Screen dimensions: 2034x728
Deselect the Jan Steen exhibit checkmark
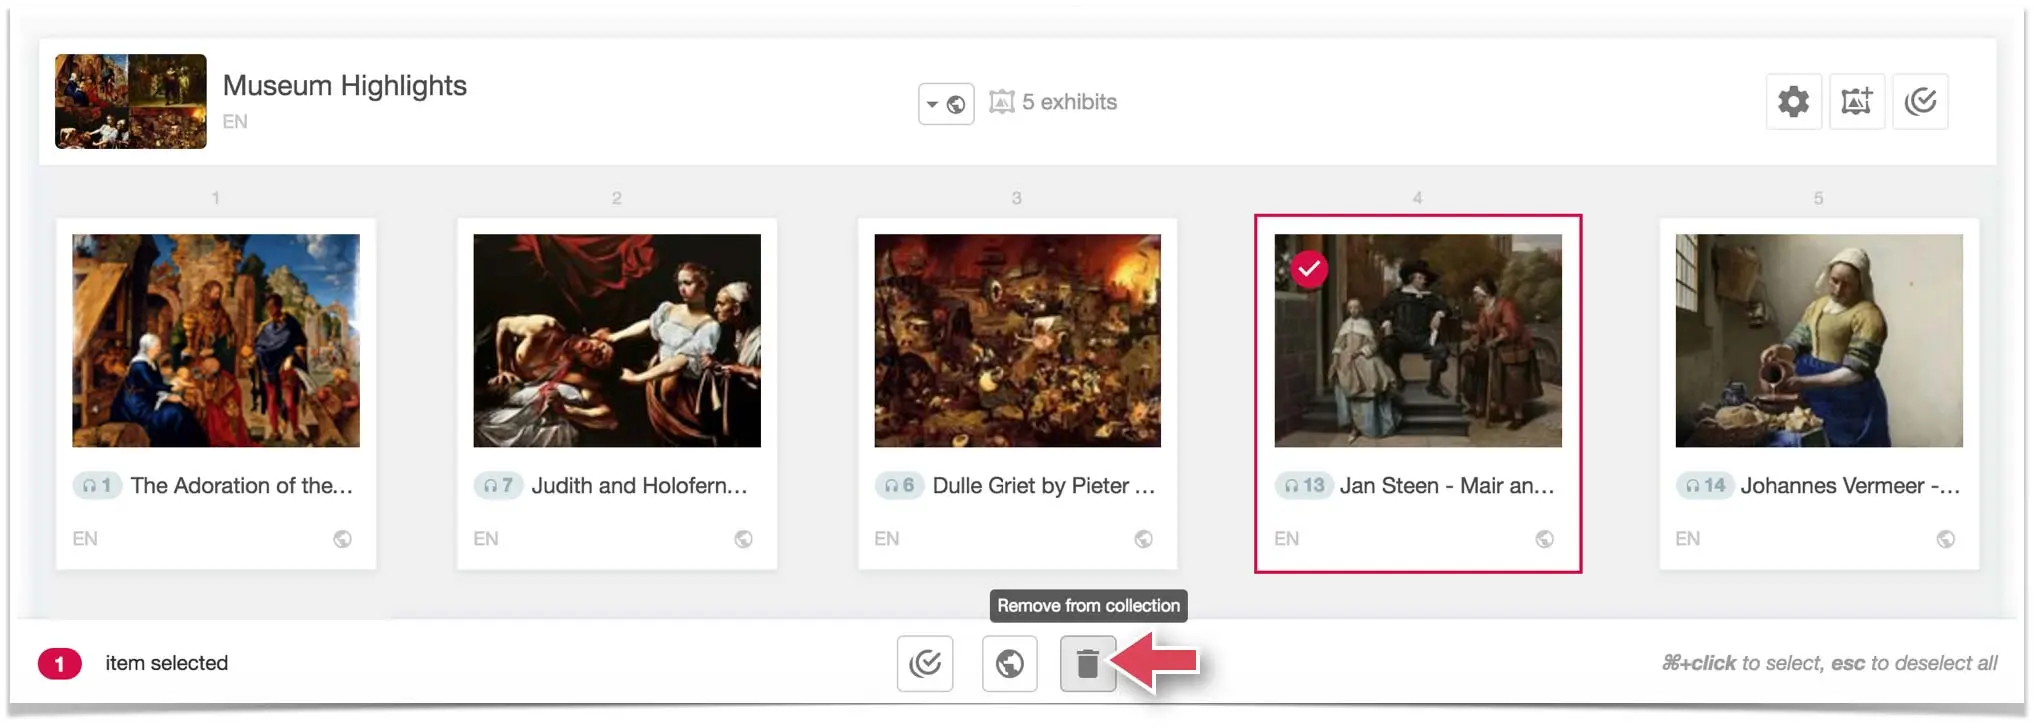coord(1309,269)
